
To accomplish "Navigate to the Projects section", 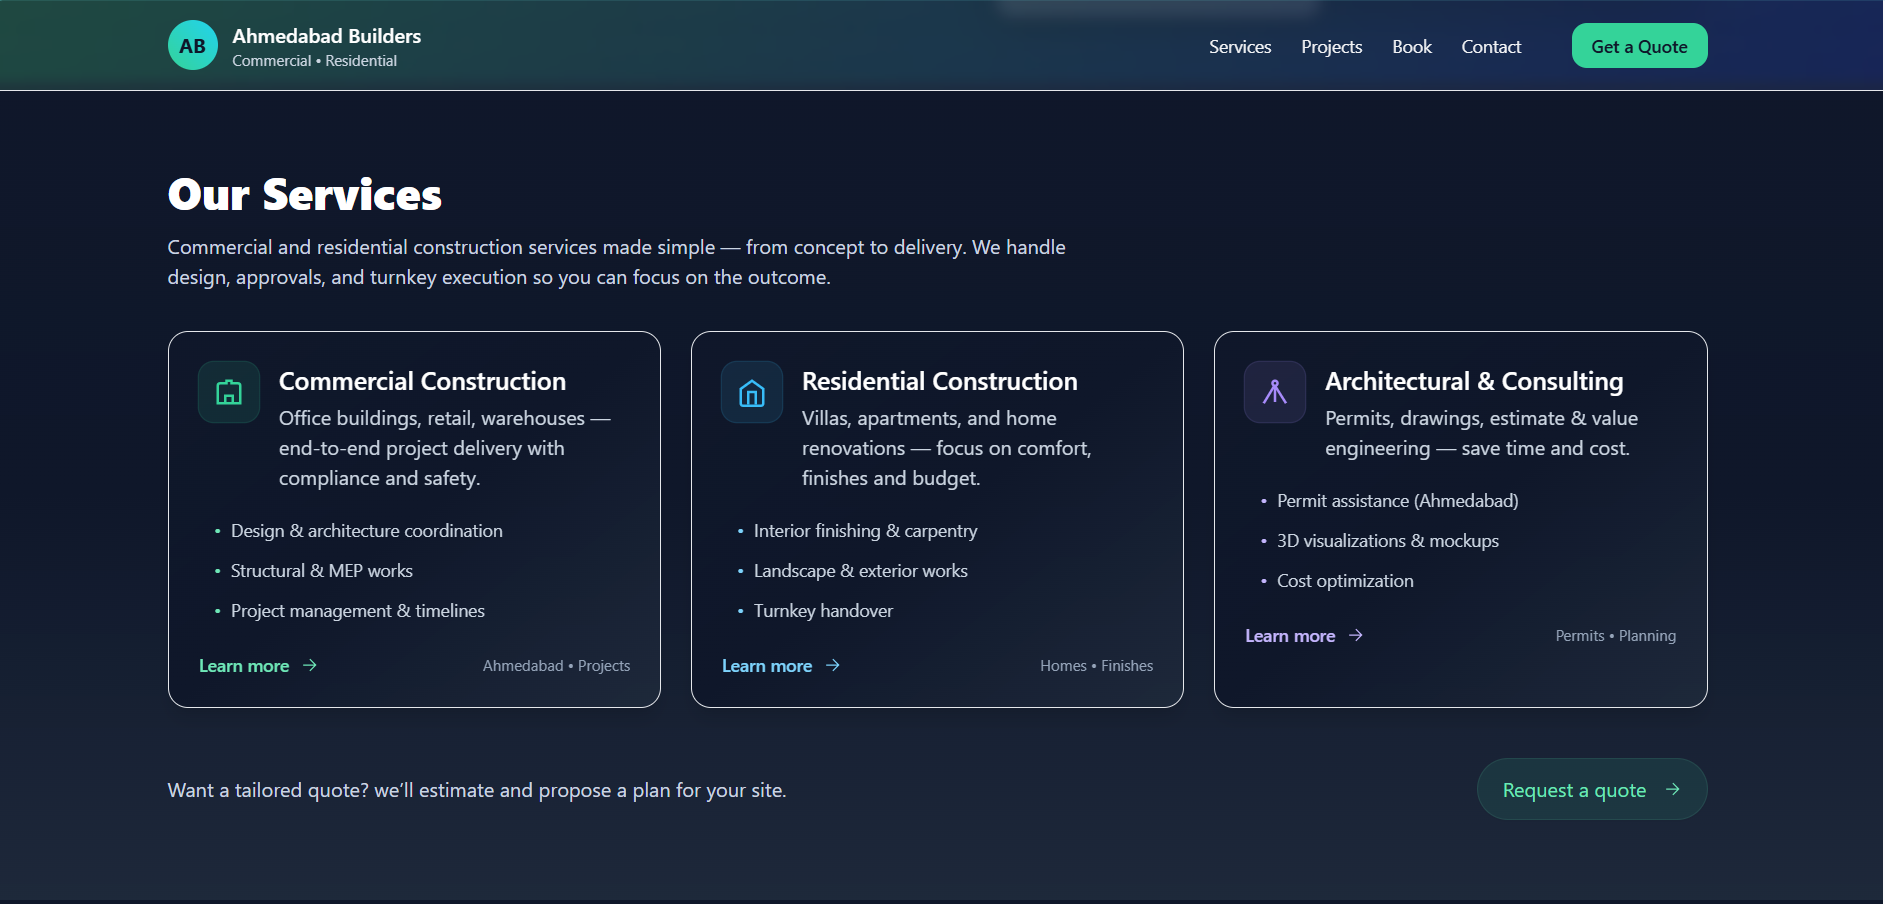I will click(1332, 46).
